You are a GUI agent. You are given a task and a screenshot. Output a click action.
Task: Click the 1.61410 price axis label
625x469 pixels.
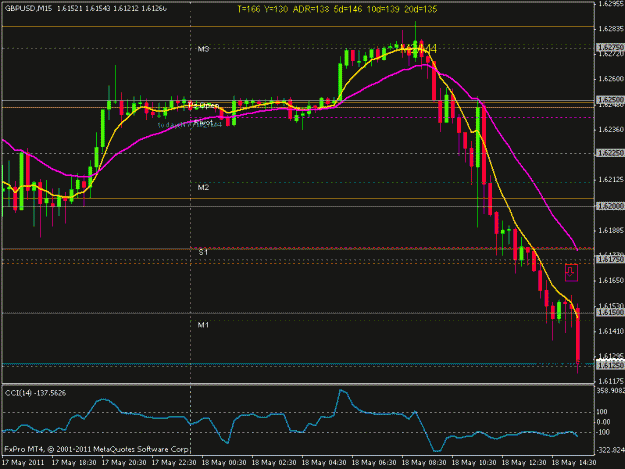click(610, 331)
